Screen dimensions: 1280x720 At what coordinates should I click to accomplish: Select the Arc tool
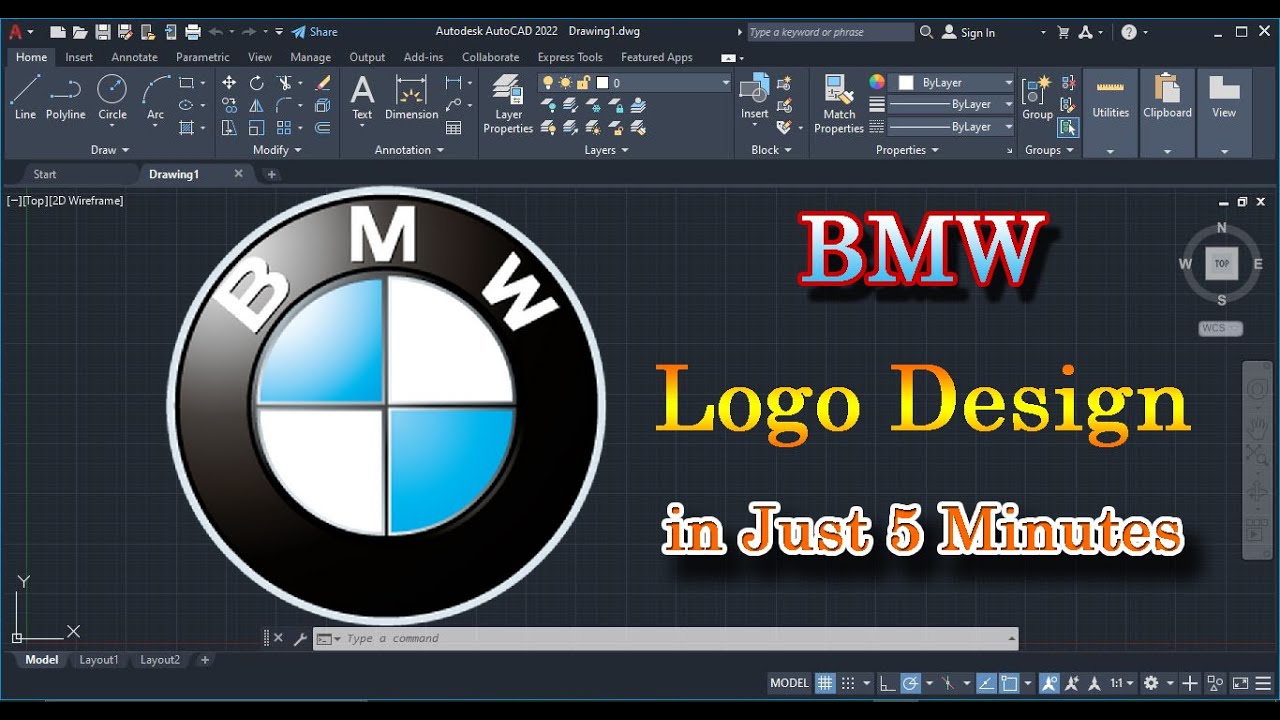[x=155, y=98]
